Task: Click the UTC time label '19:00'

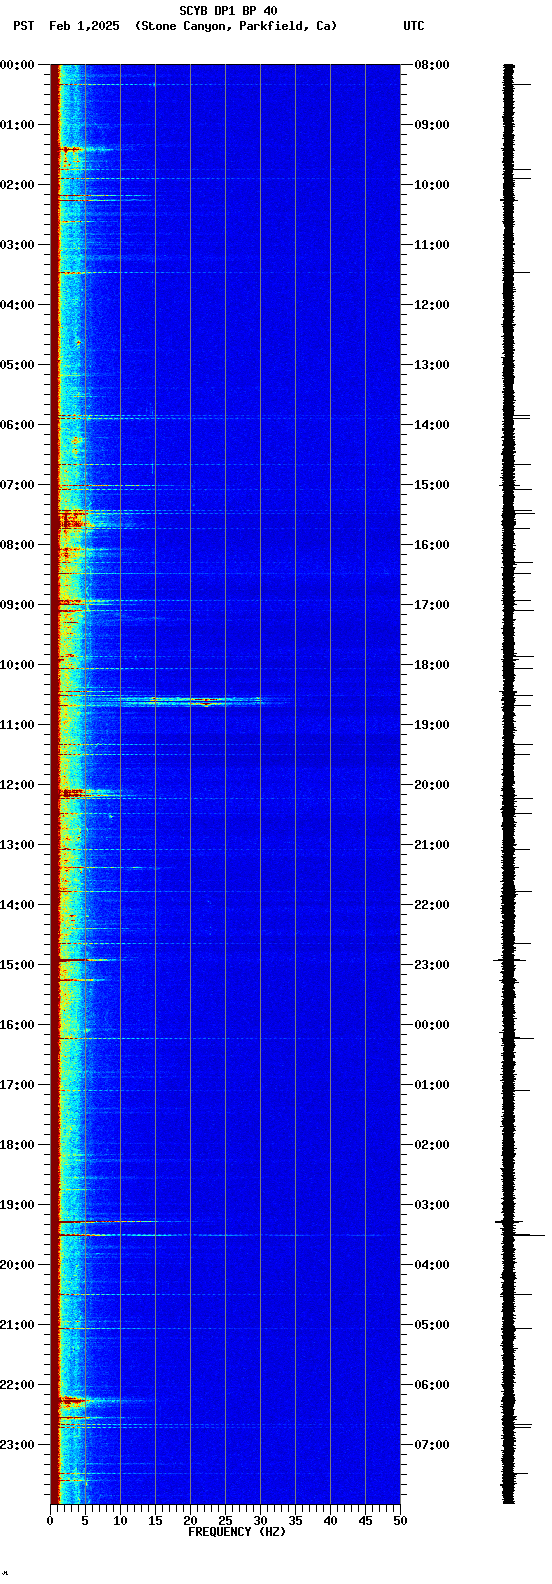Action: tap(432, 725)
